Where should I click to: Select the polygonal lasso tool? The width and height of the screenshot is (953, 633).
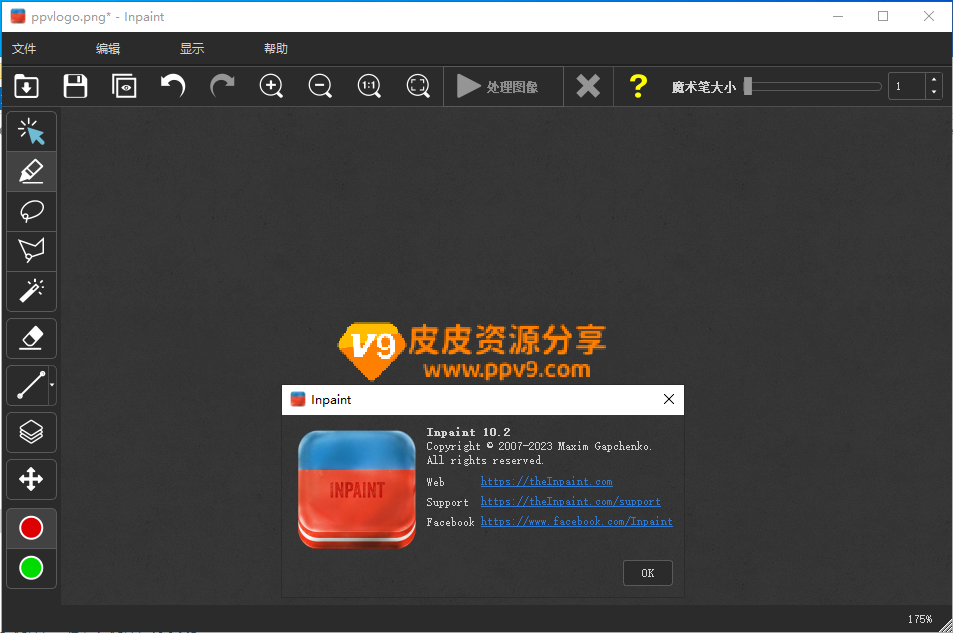coord(32,251)
